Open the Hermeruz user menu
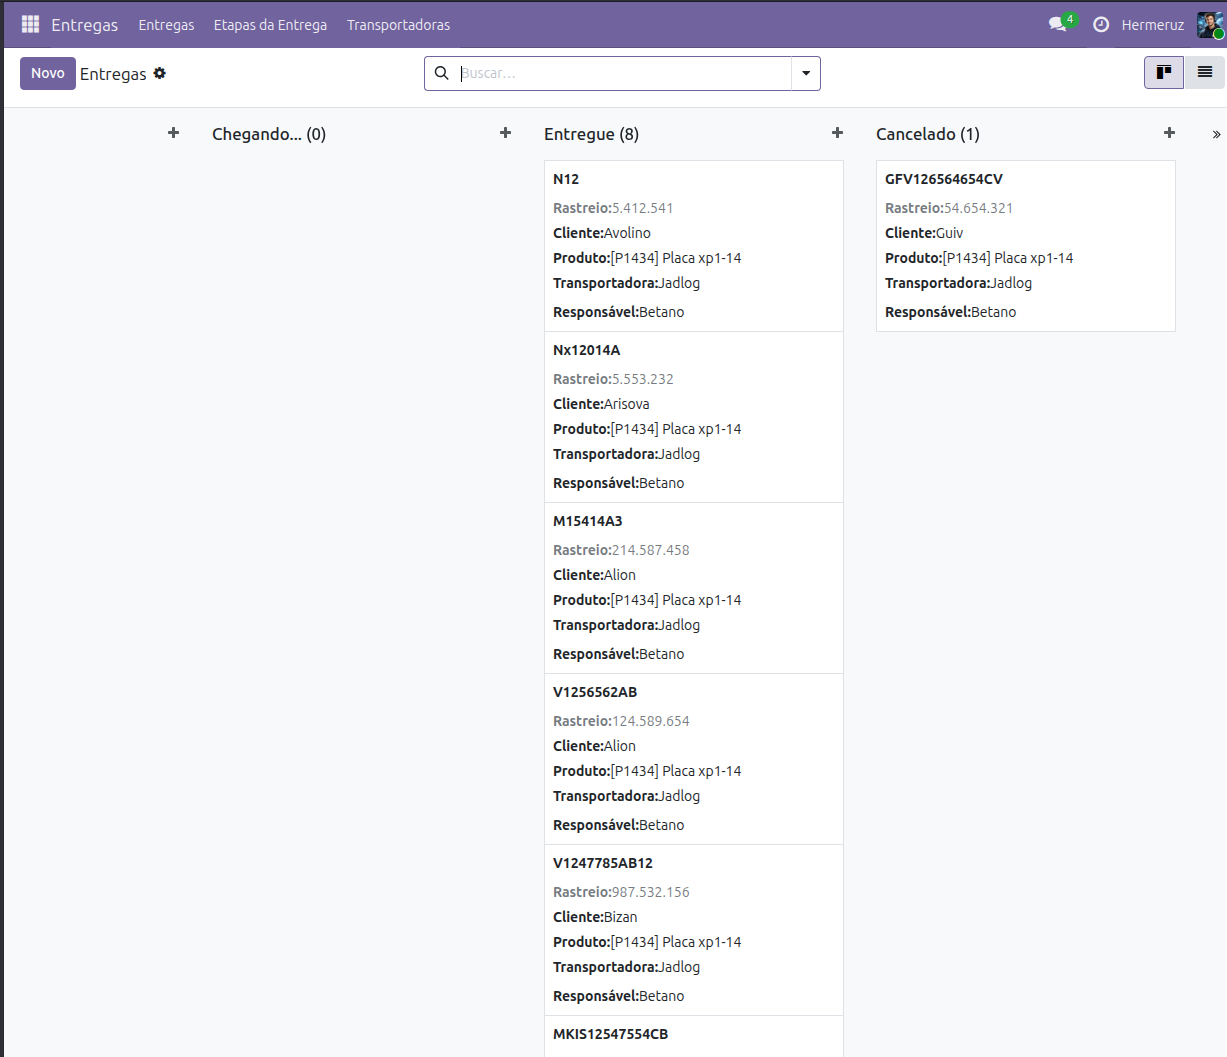 point(1152,25)
